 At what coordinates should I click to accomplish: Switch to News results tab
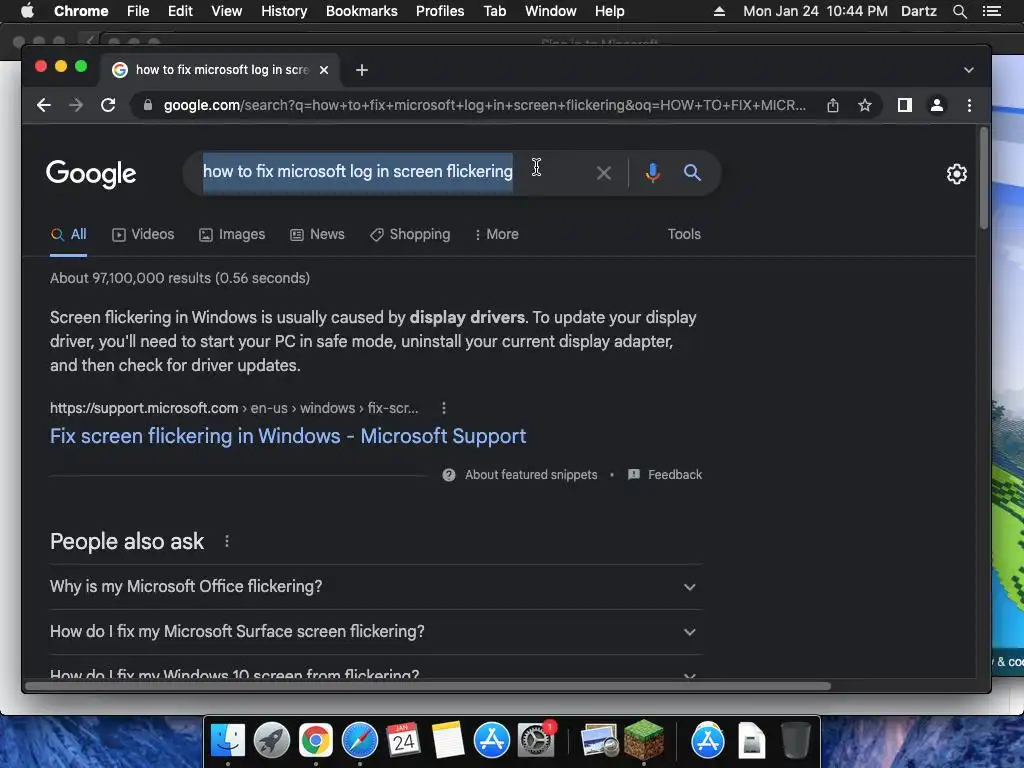coord(317,234)
